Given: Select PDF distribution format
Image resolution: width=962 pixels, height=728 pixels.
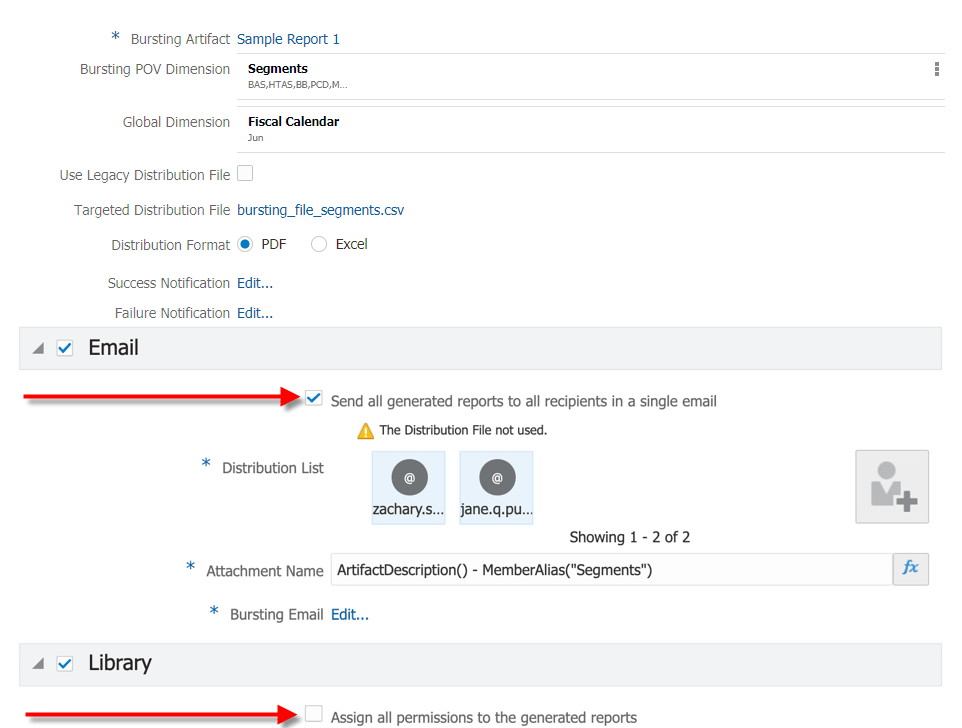Looking at the screenshot, I should tap(245, 244).
